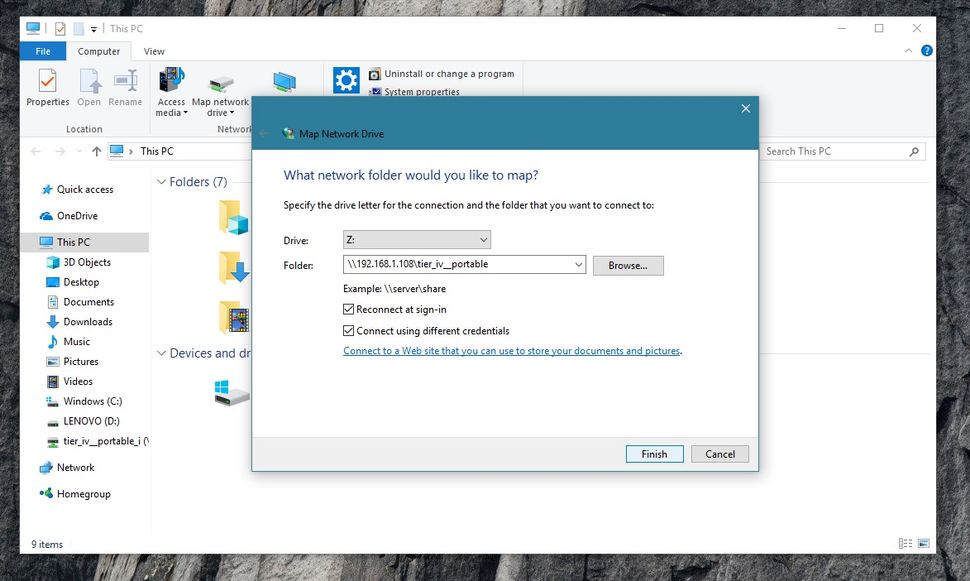The image size is (970, 581).
Task: Uncheck Reconnect at sign-in
Action: (349, 310)
